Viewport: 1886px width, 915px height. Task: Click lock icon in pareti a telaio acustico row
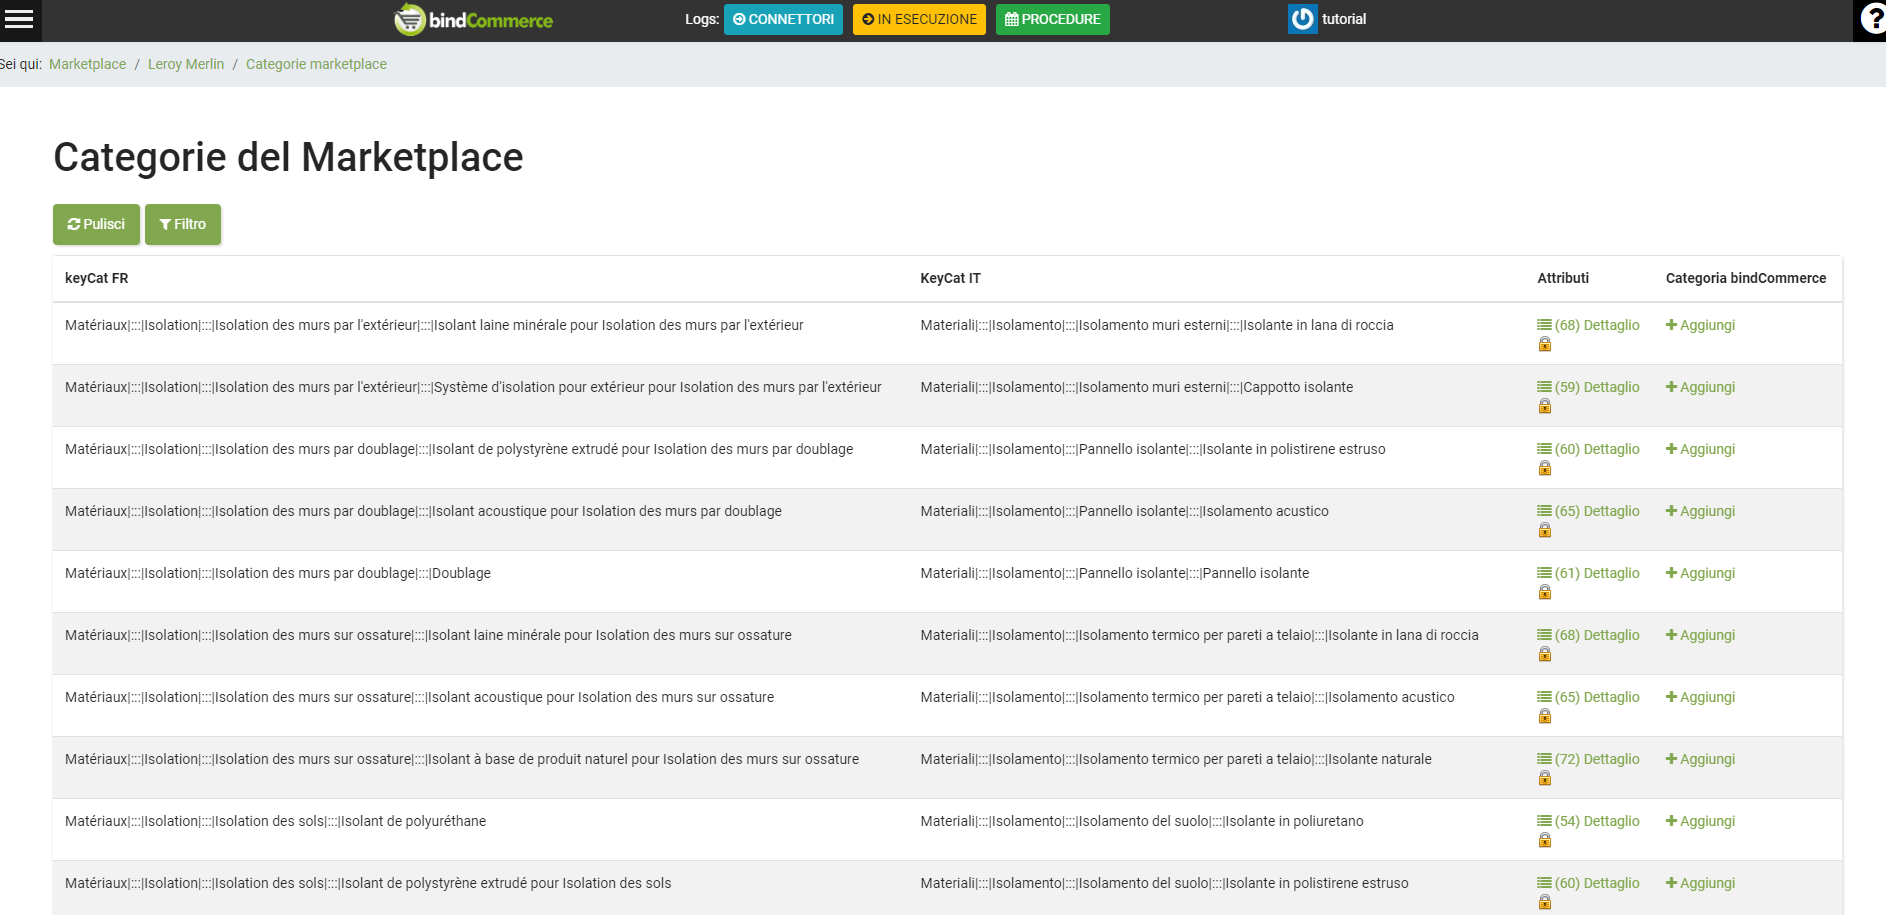pyautogui.click(x=1545, y=717)
